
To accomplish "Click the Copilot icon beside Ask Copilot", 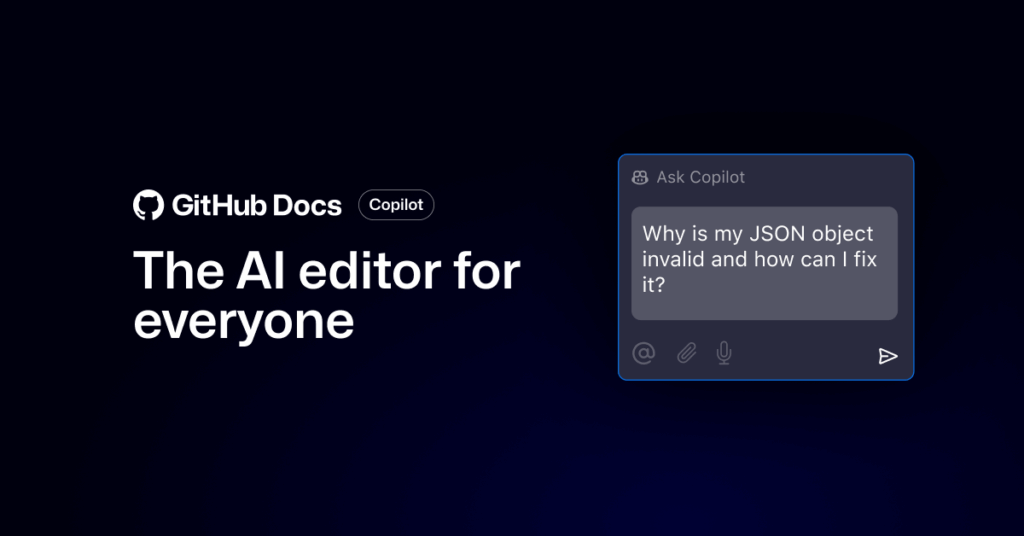I will click(640, 178).
